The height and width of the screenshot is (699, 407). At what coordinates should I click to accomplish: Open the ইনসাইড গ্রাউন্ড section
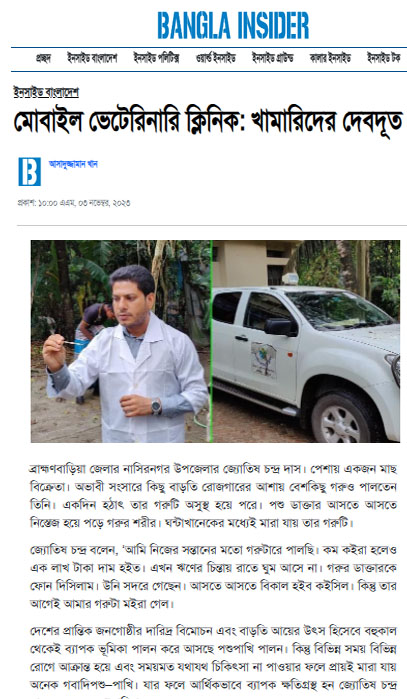coord(272,58)
